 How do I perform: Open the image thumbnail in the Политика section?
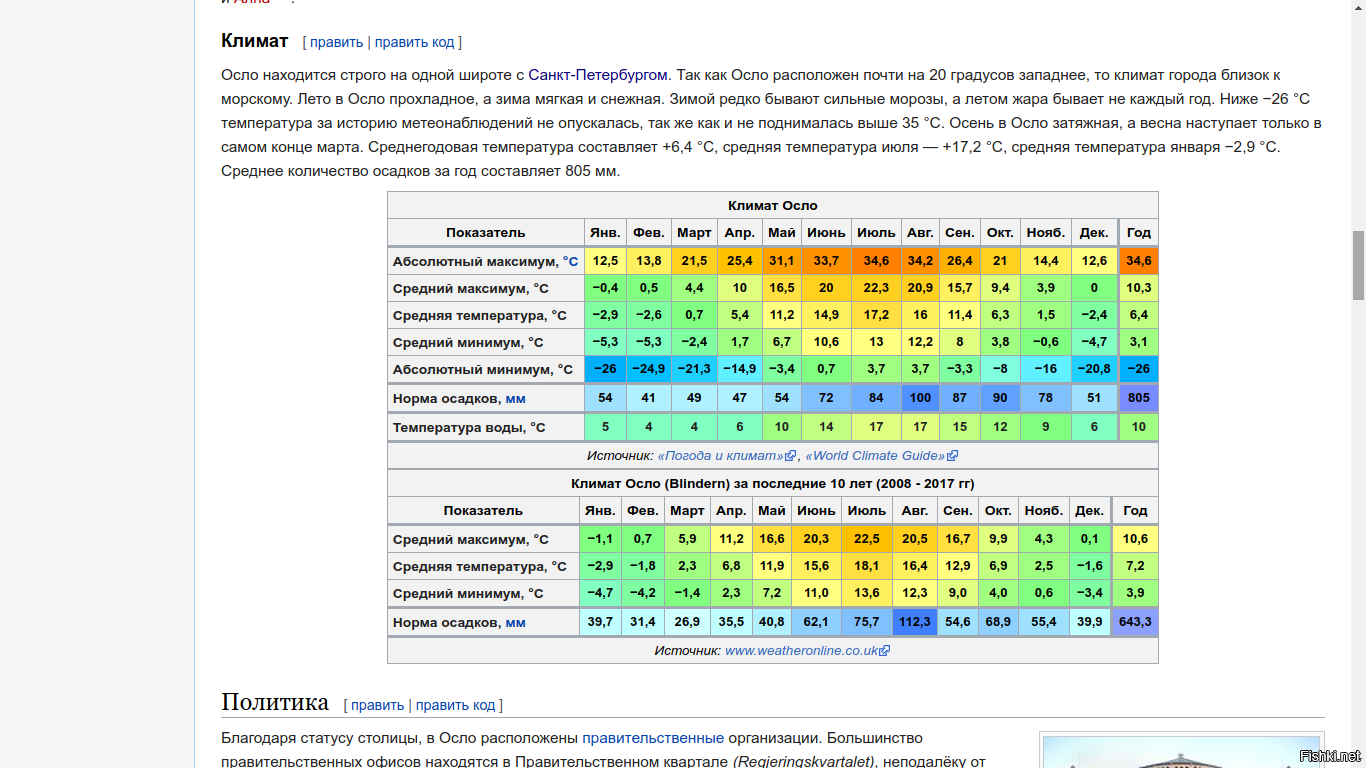pos(1180,752)
